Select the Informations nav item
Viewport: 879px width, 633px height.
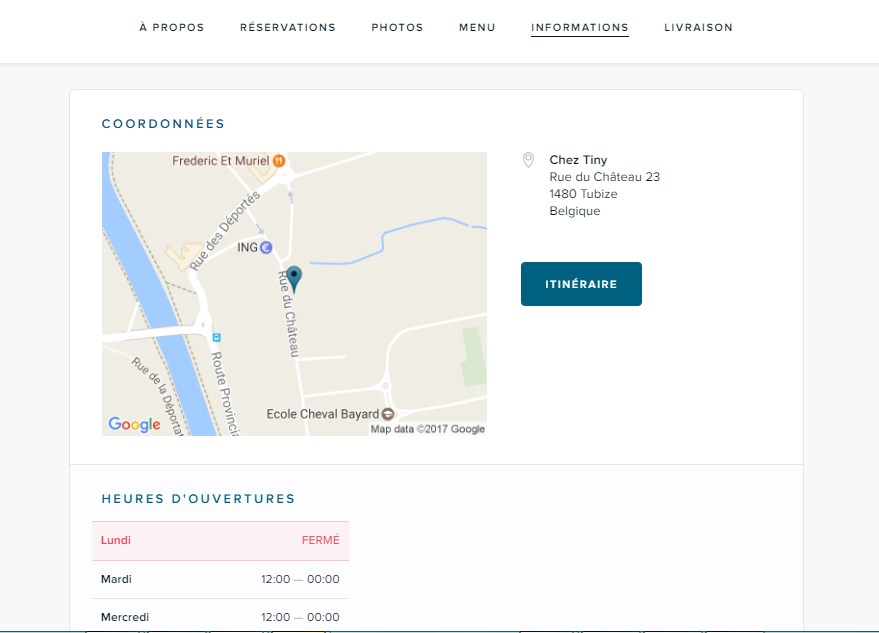pyautogui.click(x=580, y=27)
